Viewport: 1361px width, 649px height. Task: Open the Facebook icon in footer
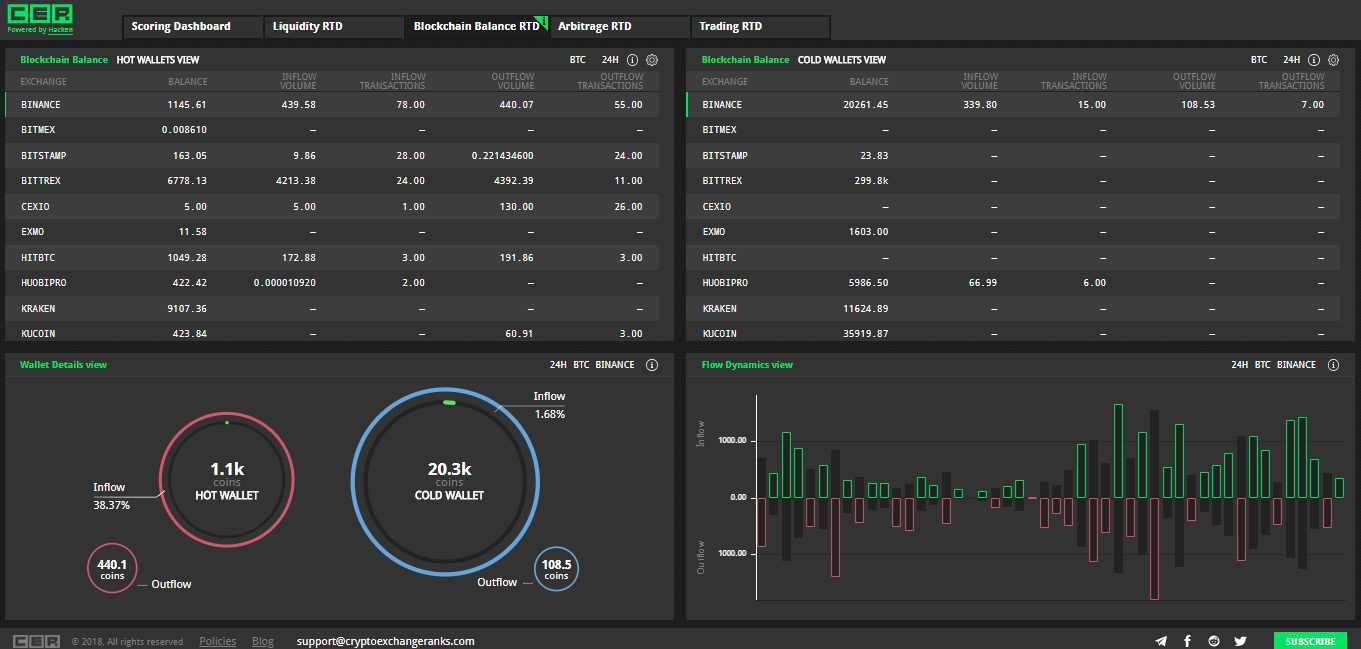tap(1187, 641)
